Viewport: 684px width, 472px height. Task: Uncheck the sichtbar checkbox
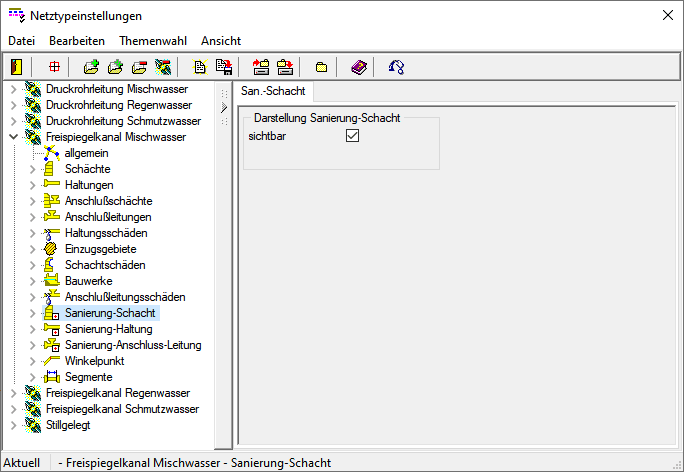click(x=352, y=136)
